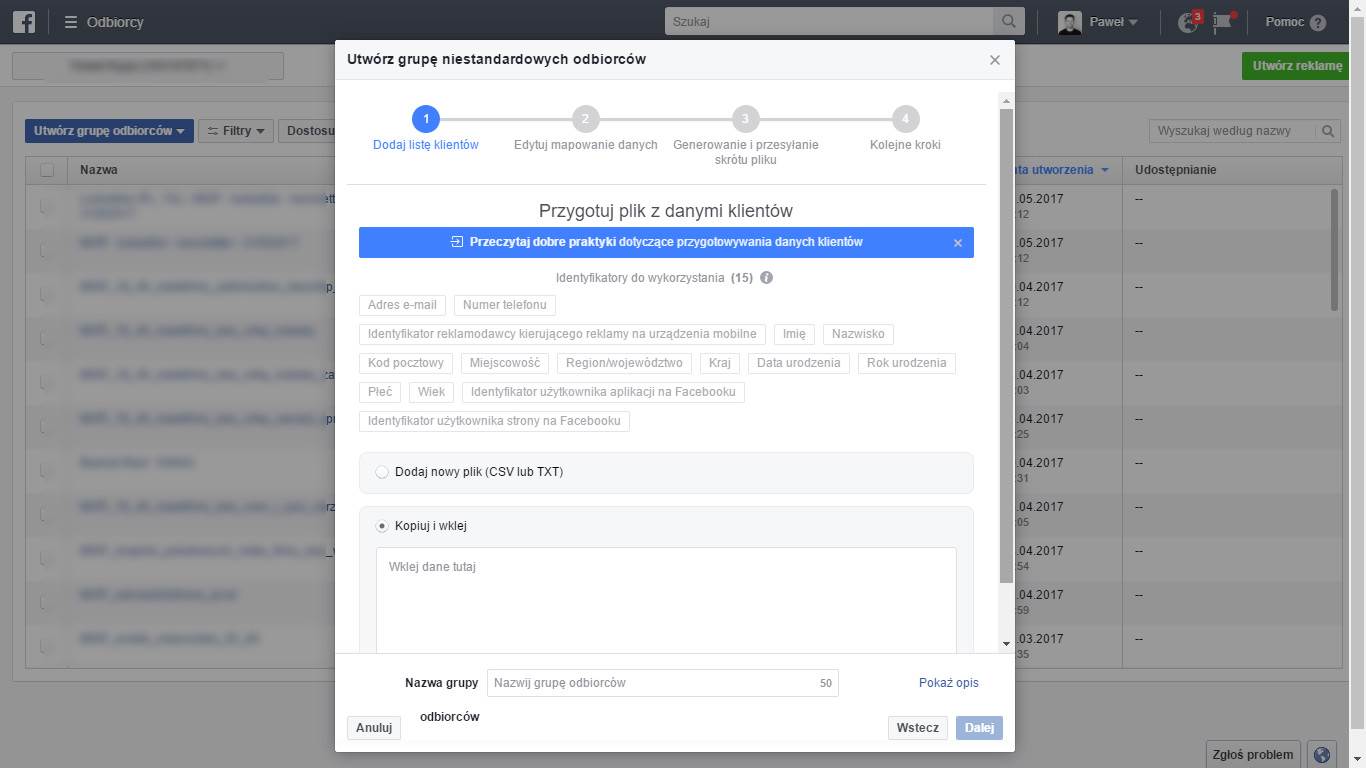This screenshot has width=1366, height=768.
Task: Open the globe notifications icon
Action: point(1188,22)
